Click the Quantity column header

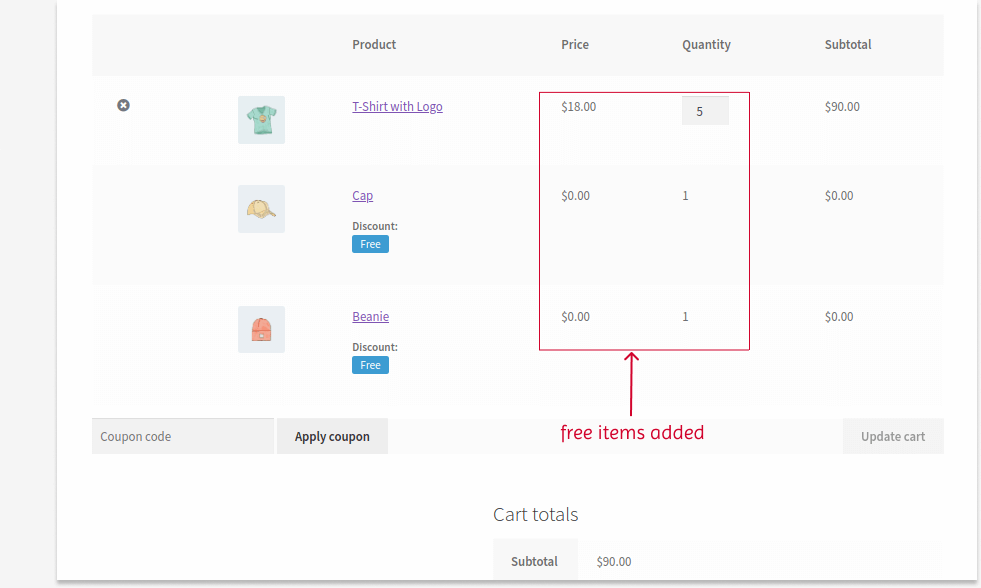click(x=706, y=44)
